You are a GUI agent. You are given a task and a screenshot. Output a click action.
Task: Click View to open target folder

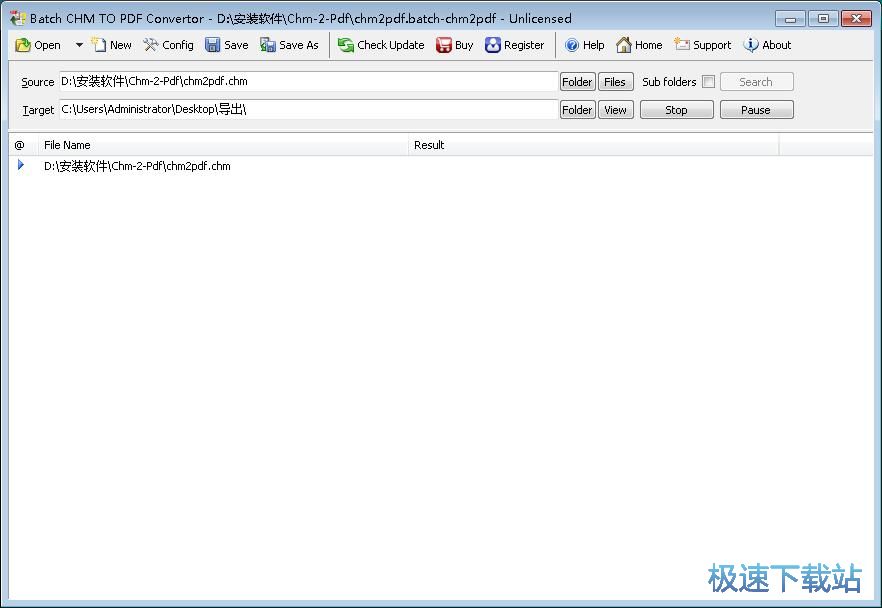click(615, 110)
